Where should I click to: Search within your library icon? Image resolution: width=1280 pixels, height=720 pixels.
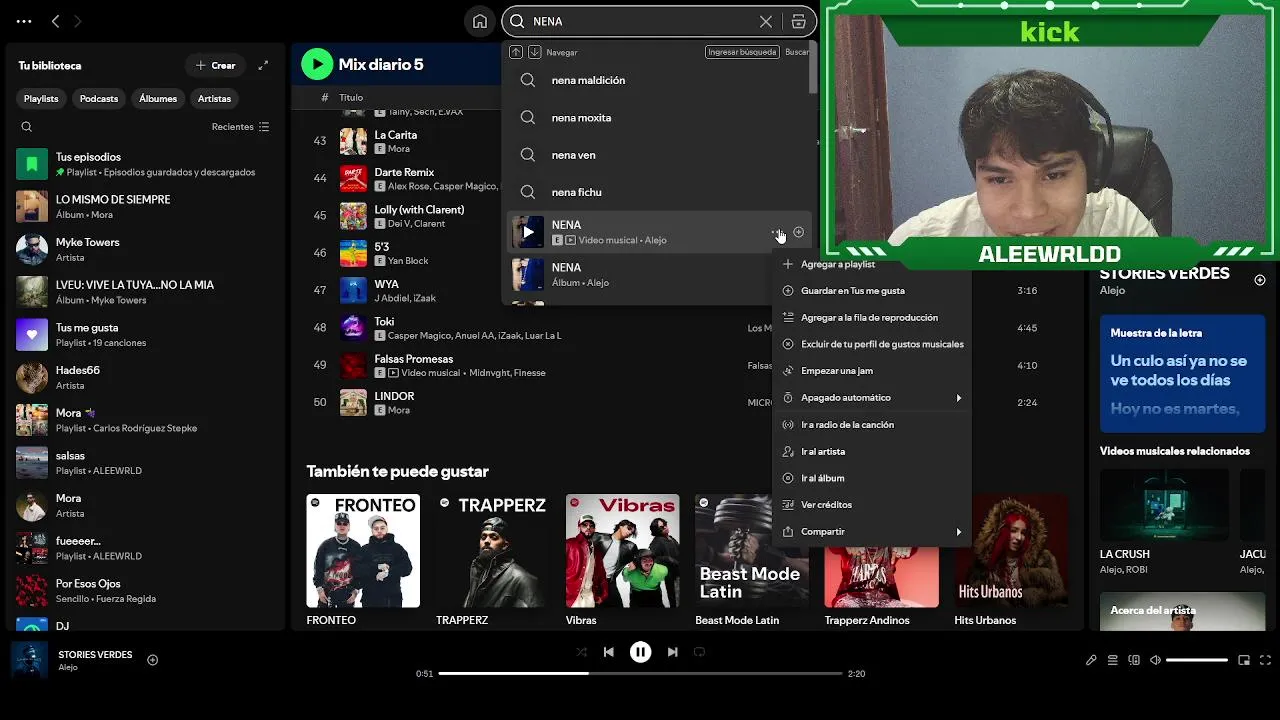coord(27,127)
